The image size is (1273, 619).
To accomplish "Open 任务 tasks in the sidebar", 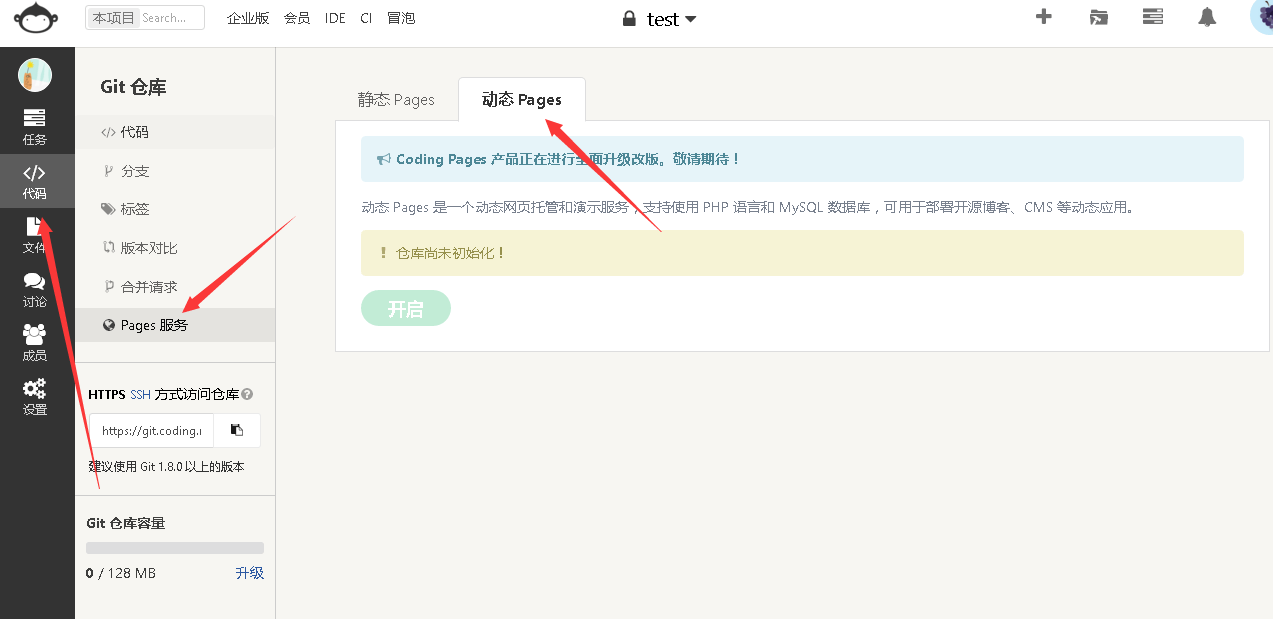I will coord(35,127).
